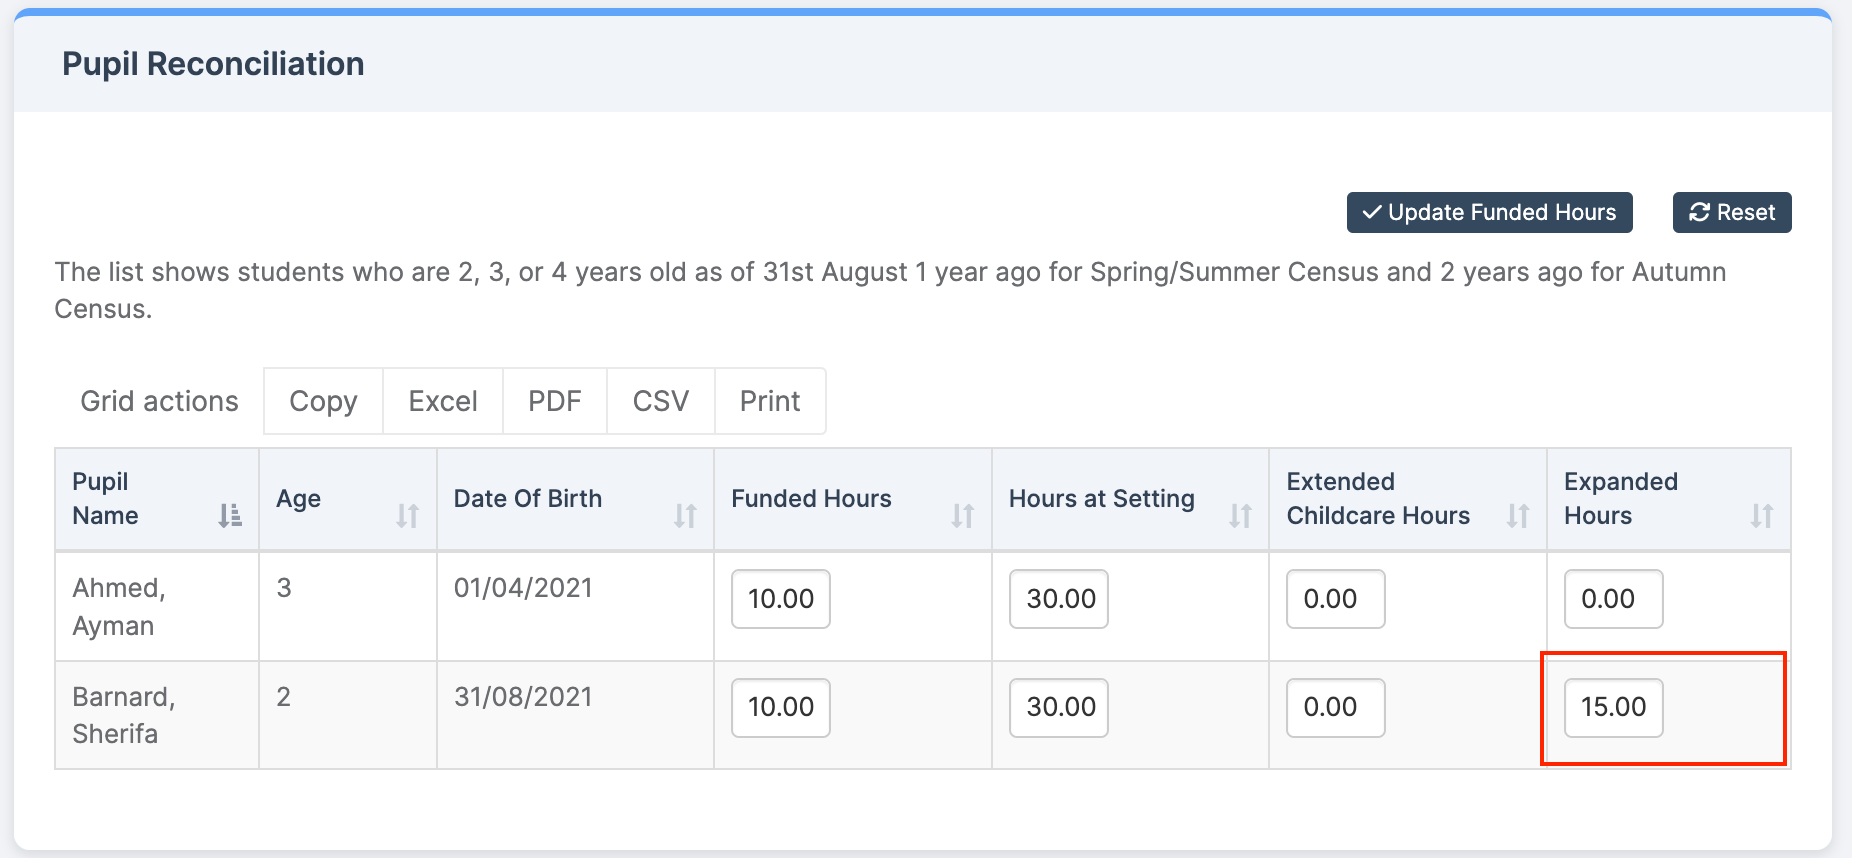This screenshot has height=858, width=1852.
Task: Edit Ahmed Ayman's Funded Hours field
Action: [781, 599]
